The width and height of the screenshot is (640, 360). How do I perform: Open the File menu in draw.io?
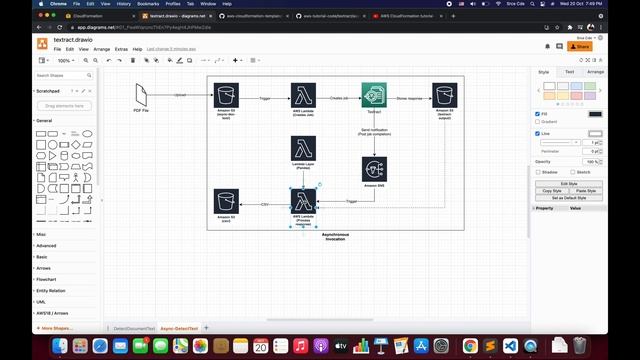point(57,49)
